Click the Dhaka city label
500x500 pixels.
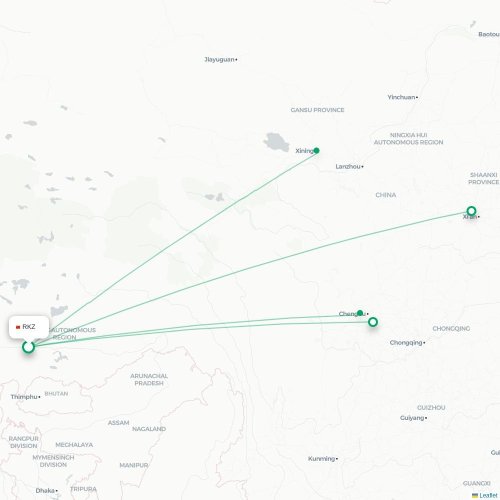45,491
